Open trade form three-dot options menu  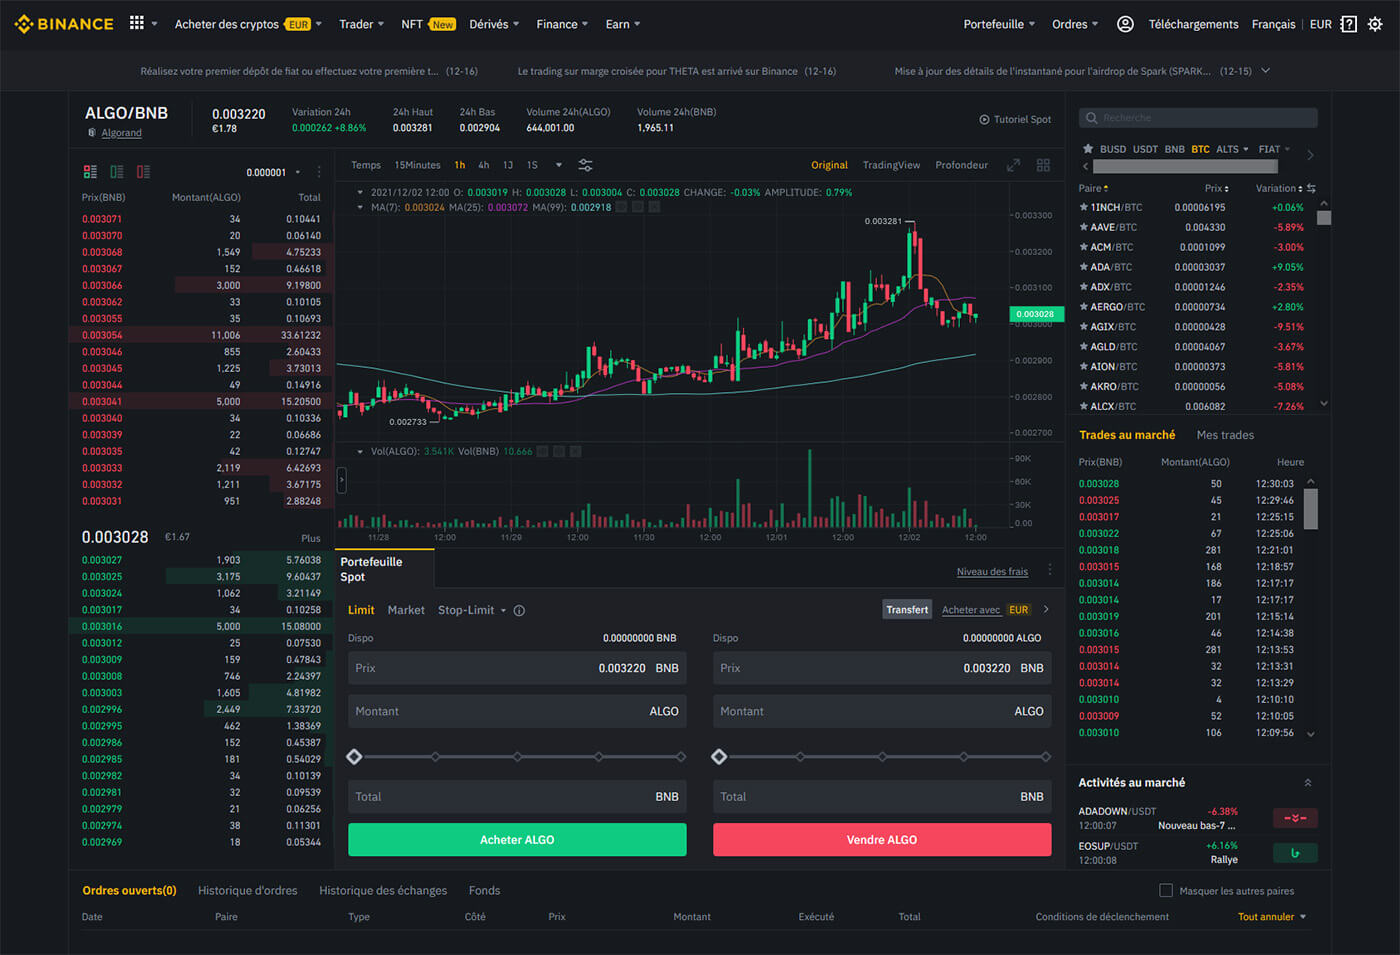click(x=1049, y=569)
